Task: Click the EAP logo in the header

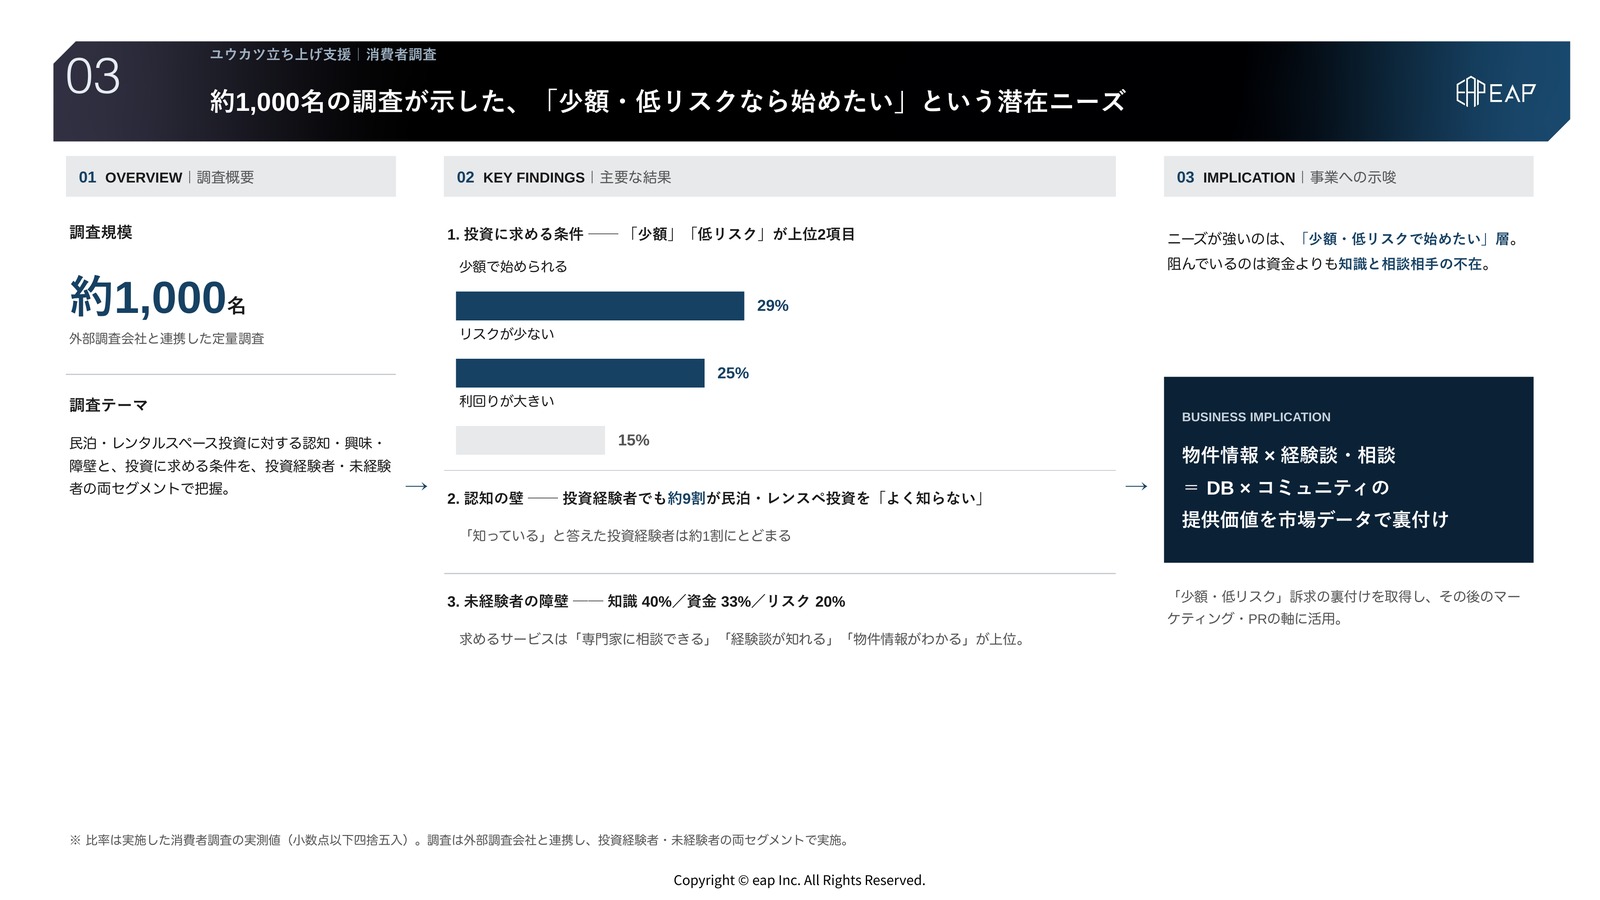Action: [x=1495, y=92]
